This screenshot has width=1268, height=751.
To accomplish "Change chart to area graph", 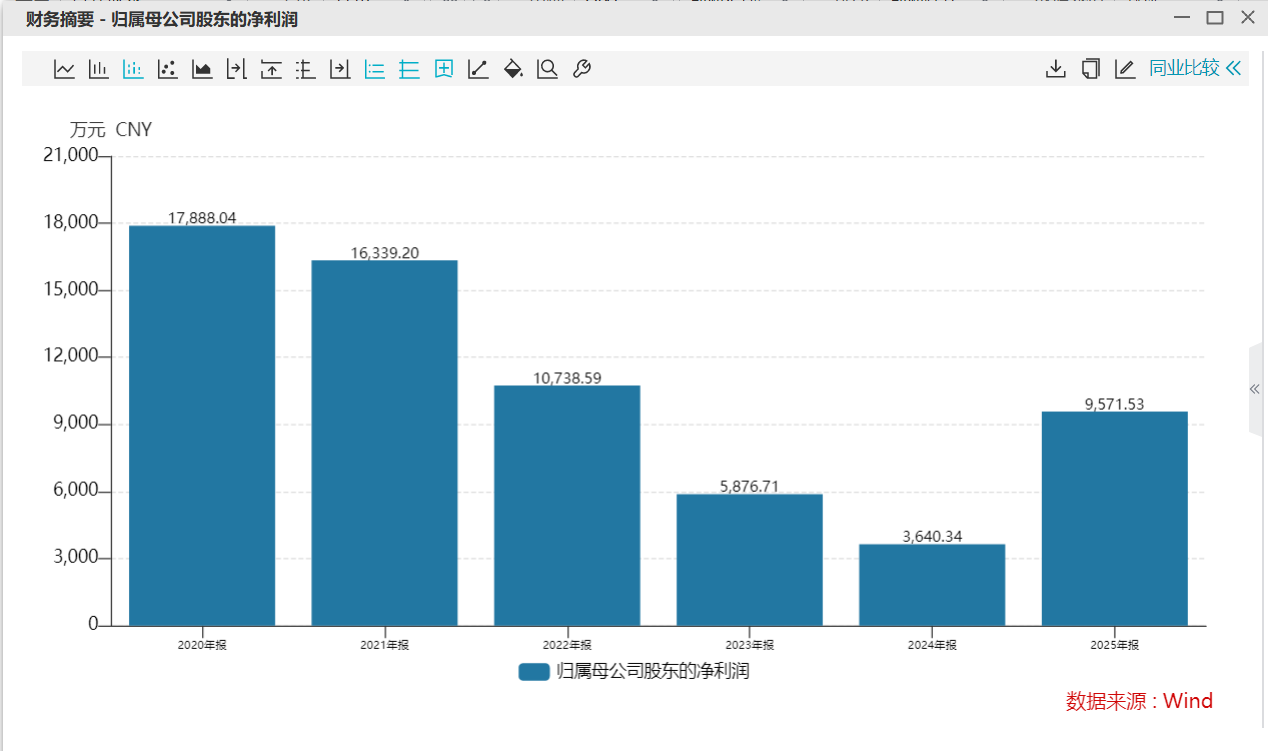I will pos(202,69).
